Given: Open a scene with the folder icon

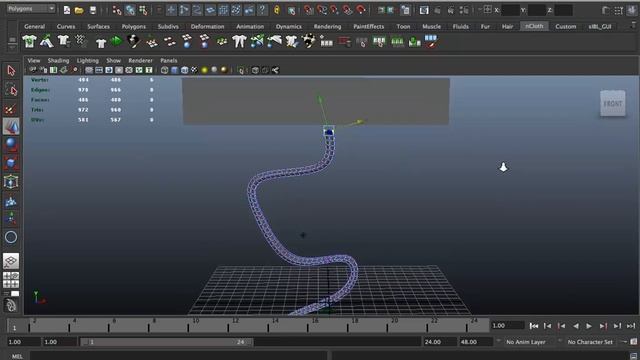Looking at the screenshot, I should point(79,10).
